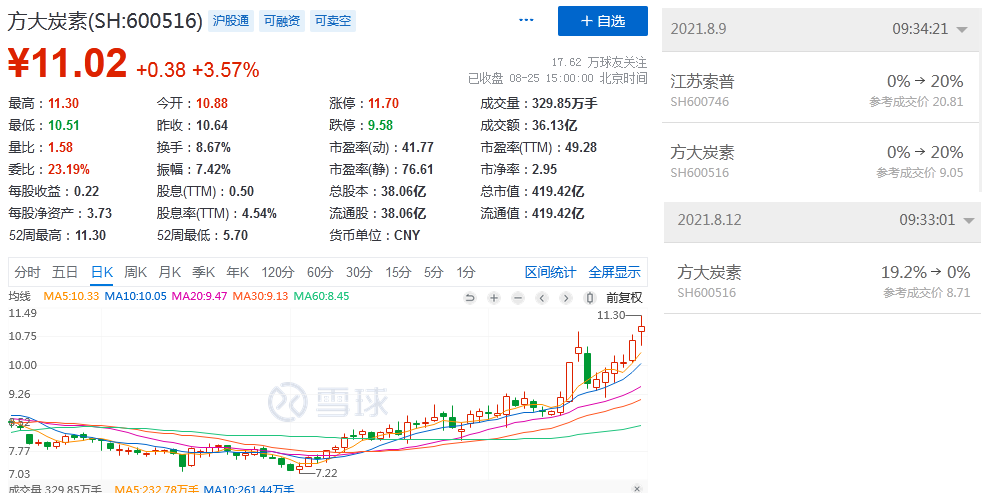Toggle the 可卖空 tag
Image resolution: width=991 pixels, height=497 pixels.
click(333, 21)
